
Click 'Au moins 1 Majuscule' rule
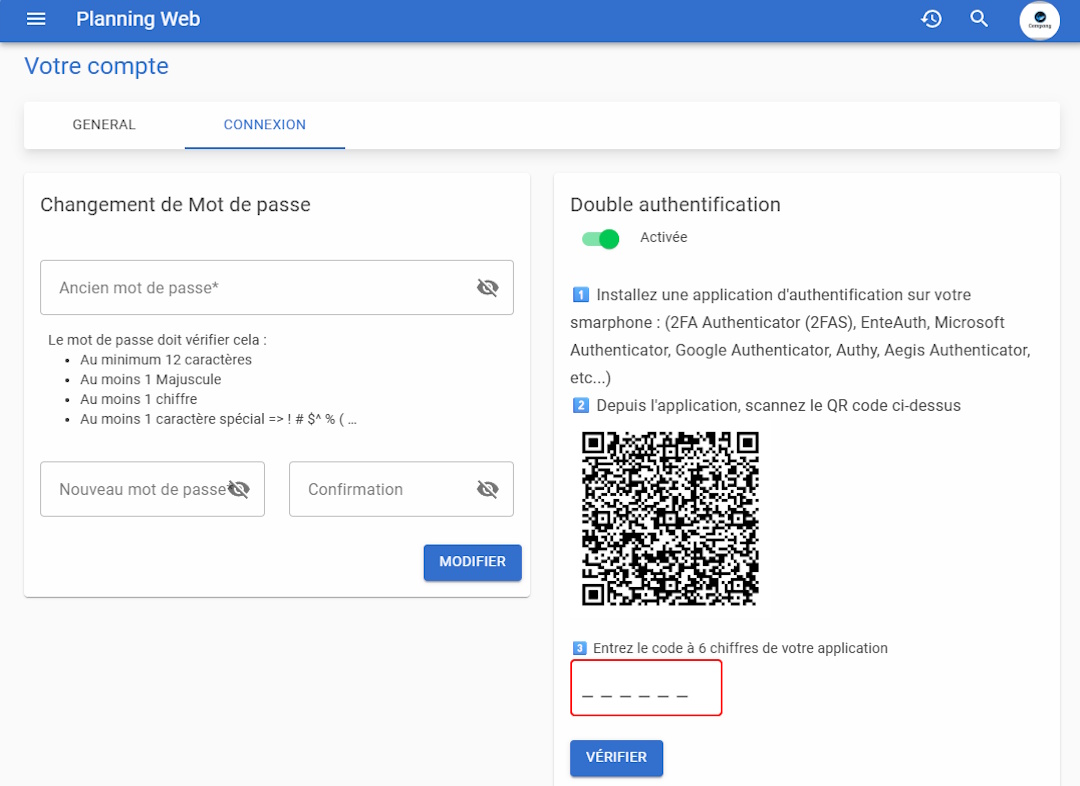click(x=151, y=380)
